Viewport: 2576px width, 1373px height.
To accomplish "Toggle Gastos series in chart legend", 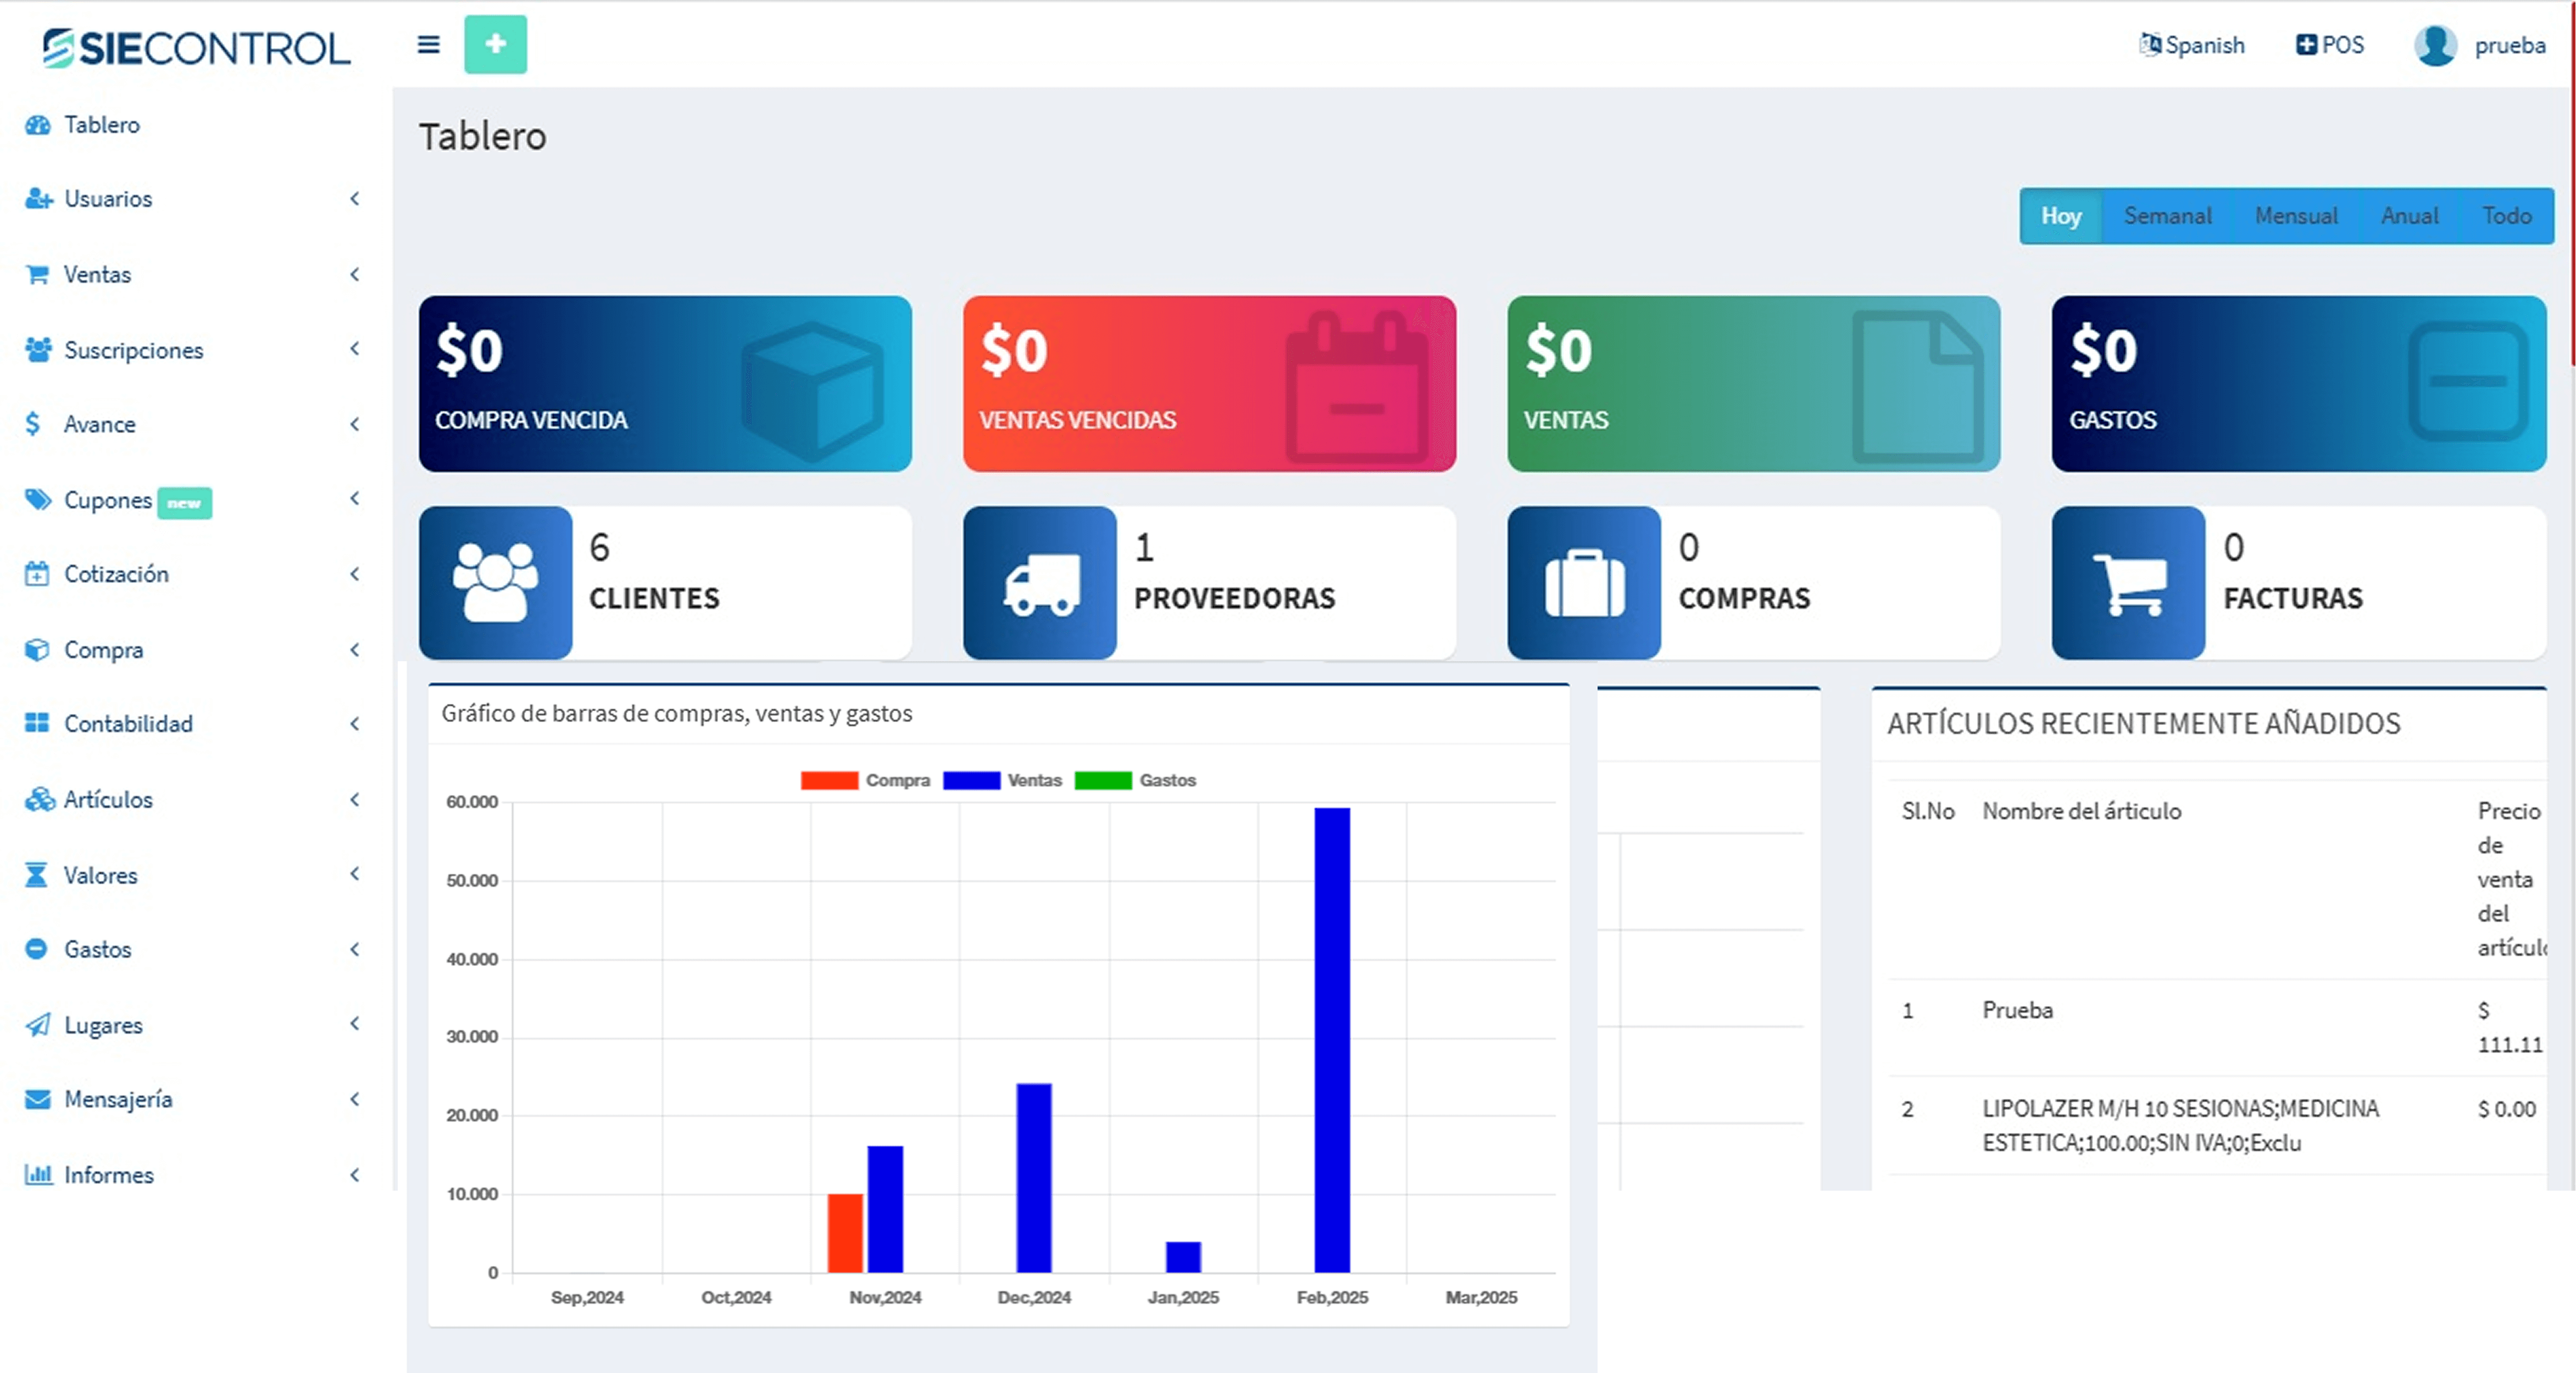I will point(1103,781).
